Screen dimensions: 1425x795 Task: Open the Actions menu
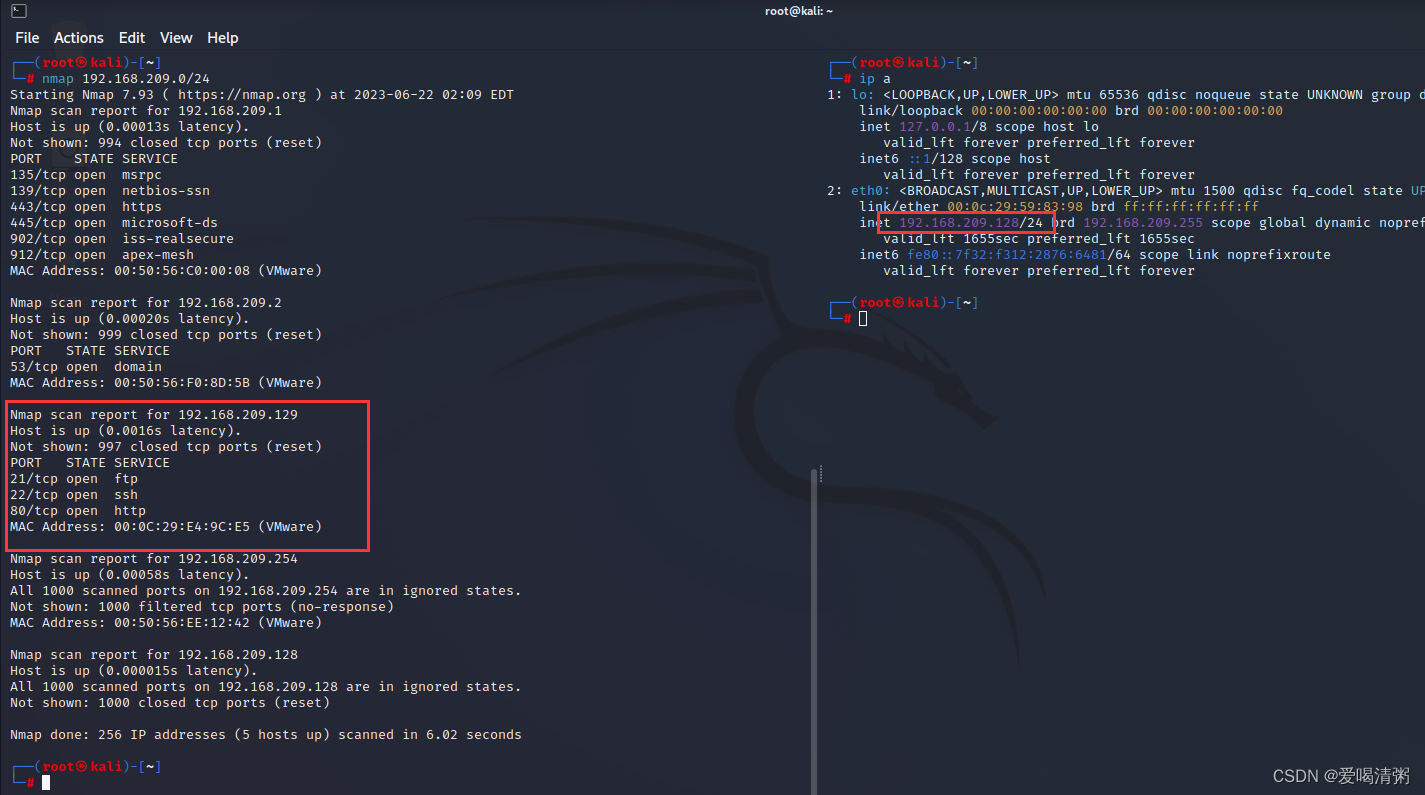coord(79,37)
